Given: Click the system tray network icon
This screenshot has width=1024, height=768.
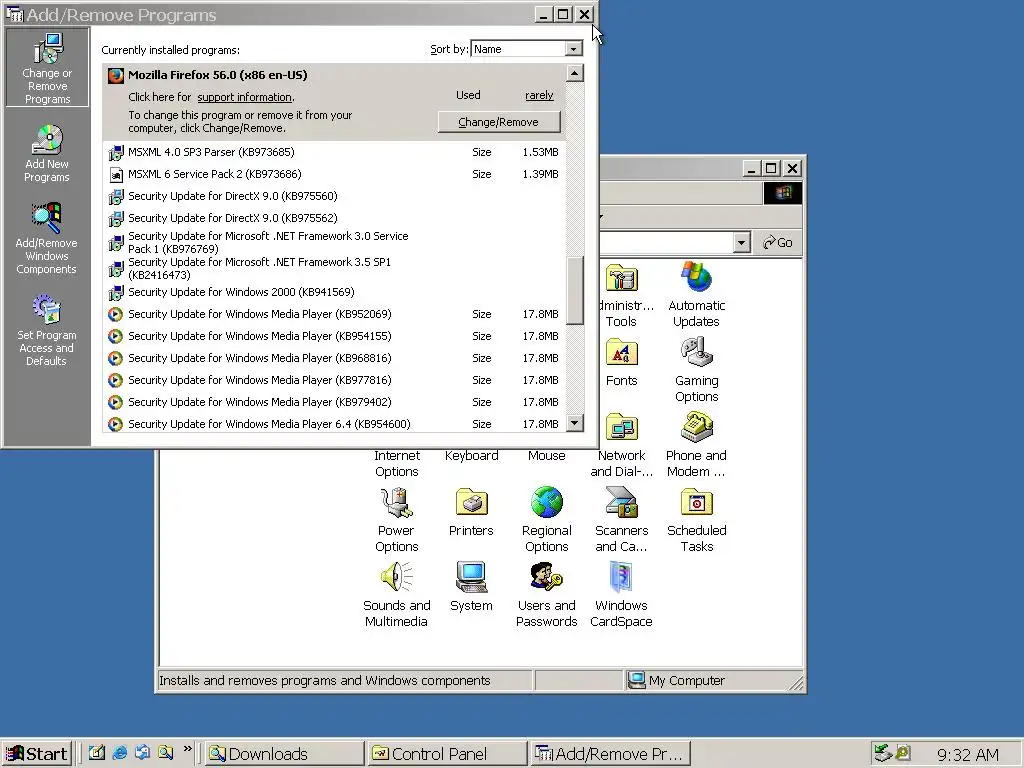Looking at the screenshot, I should click(882, 753).
